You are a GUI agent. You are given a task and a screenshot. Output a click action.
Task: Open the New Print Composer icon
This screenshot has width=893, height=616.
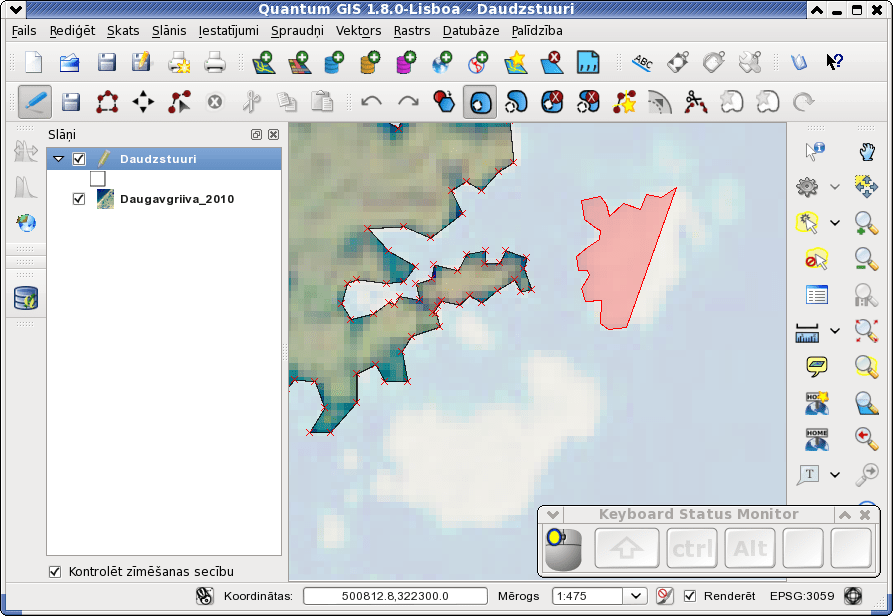point(179,62)
